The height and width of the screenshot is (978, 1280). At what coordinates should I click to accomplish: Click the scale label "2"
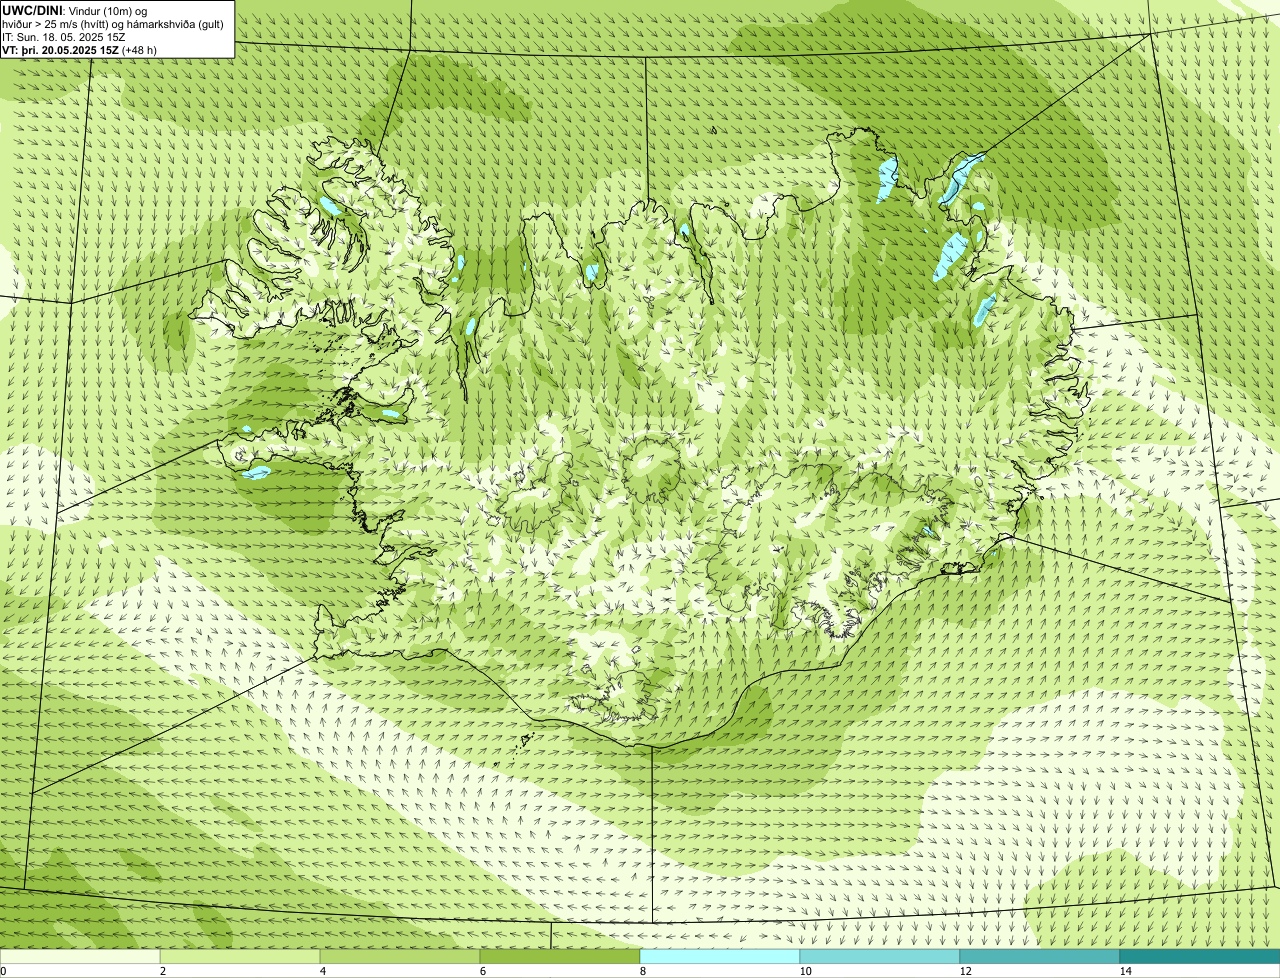162,971
